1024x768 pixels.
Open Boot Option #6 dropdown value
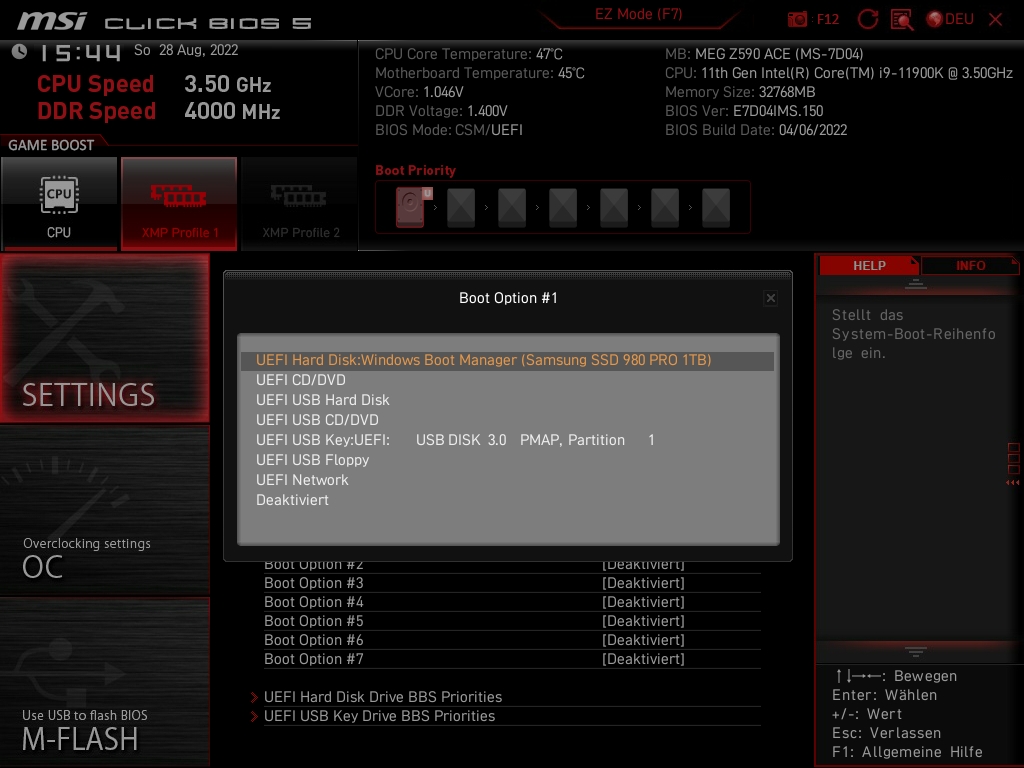click(x=643, y=640)
